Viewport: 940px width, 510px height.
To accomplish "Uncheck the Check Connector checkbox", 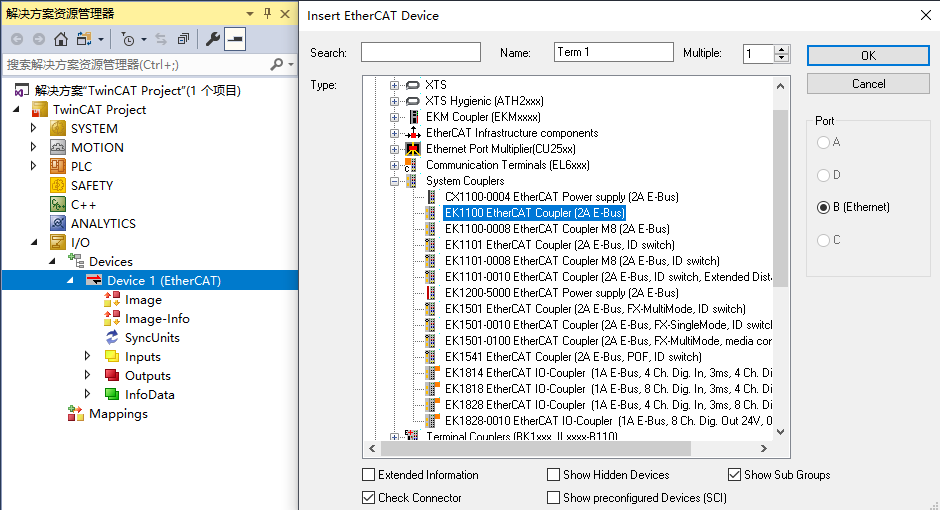I will [369, 497].
